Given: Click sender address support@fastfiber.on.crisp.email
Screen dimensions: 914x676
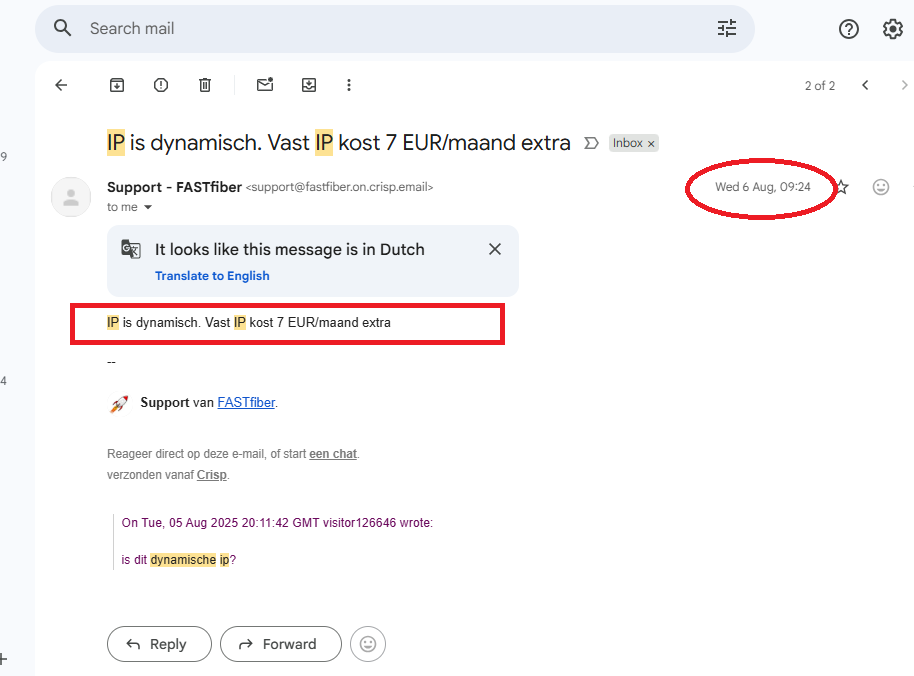Looking at the screenshot, I should [339, 187].
